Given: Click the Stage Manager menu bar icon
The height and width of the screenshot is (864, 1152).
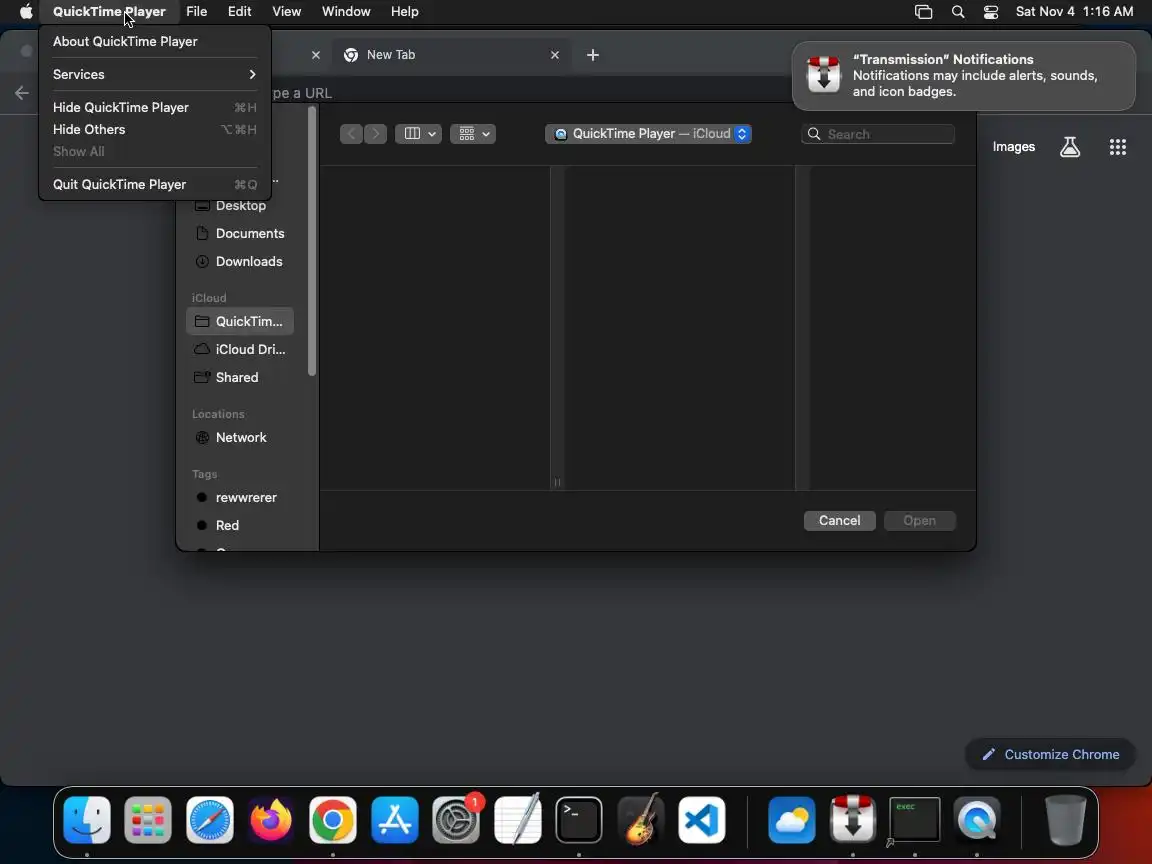Looking at the screenshot, I should (x=924, y=12).
